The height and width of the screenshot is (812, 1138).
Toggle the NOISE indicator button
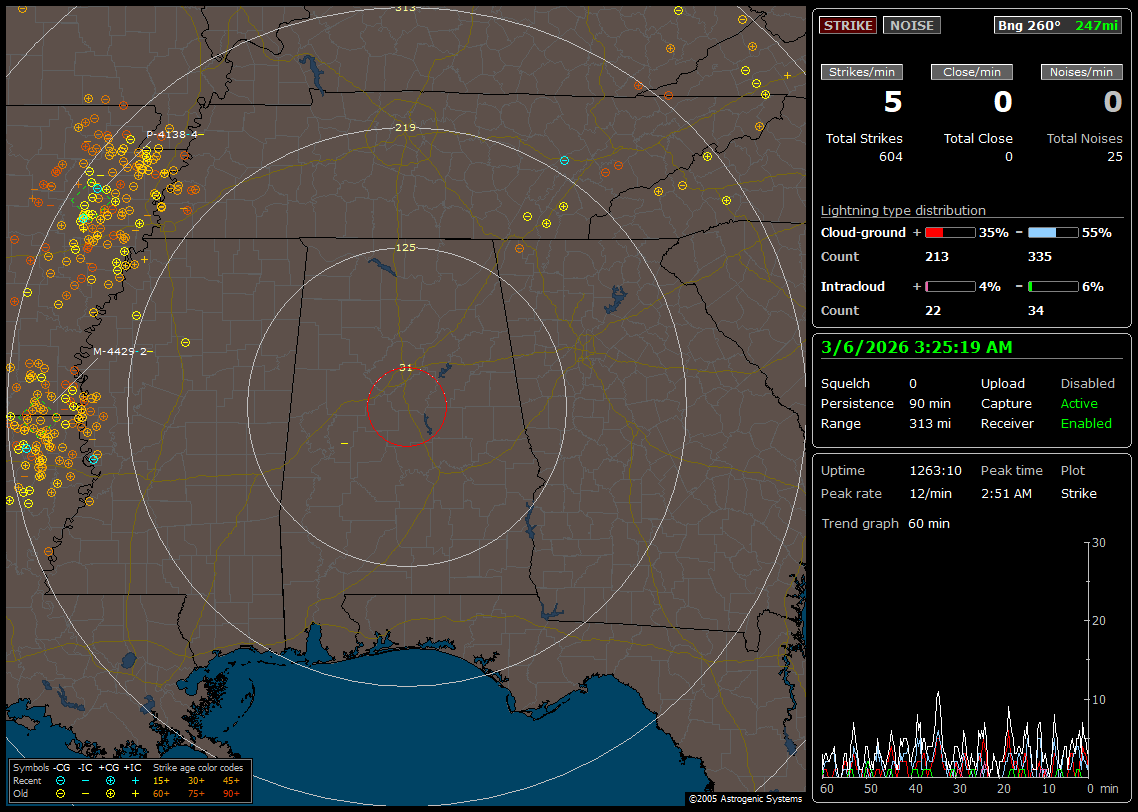tap(911, 25)
